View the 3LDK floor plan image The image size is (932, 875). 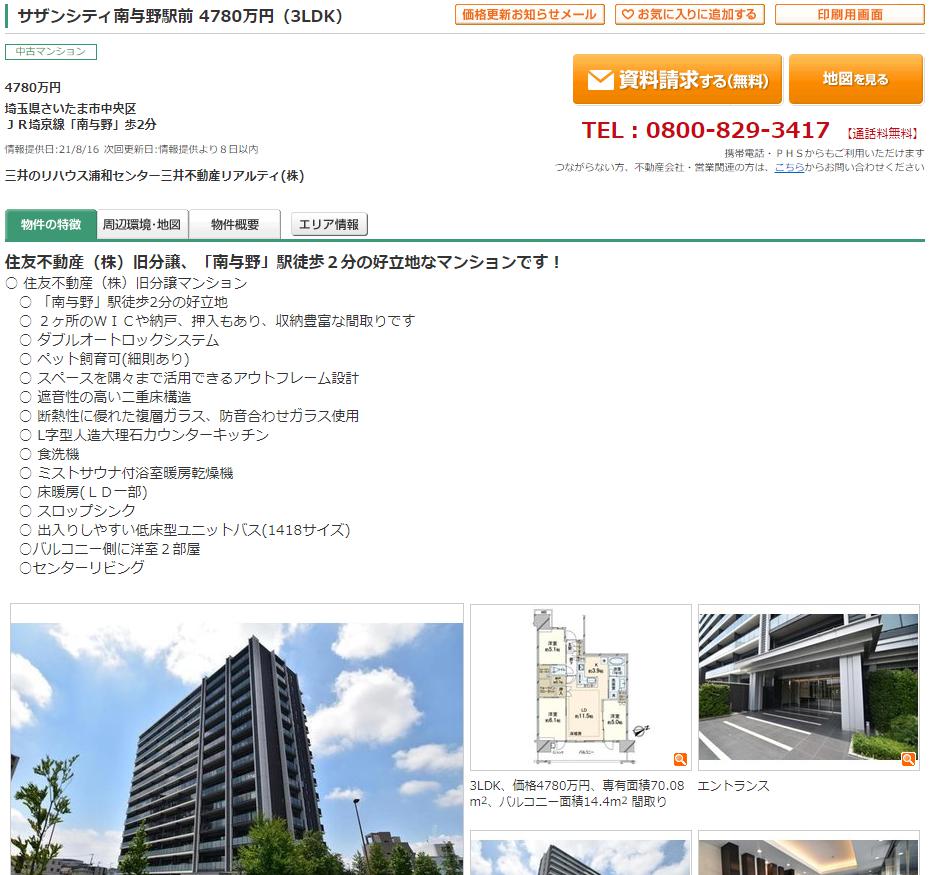[580, 686]
